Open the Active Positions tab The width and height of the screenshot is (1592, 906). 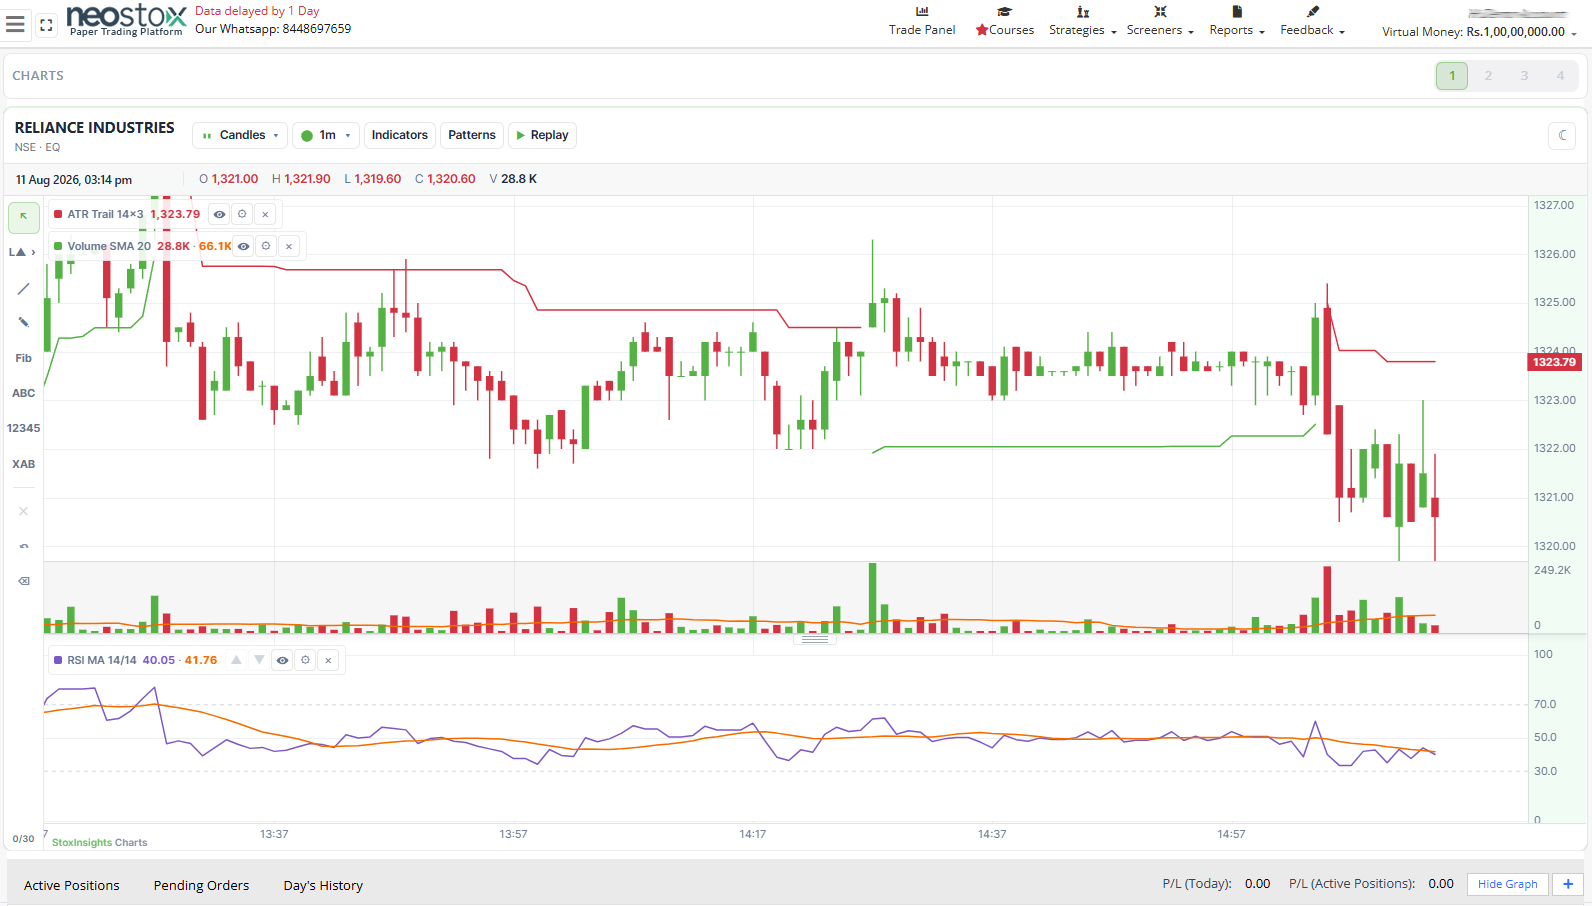pyautogui.click(x=72, y=885)
